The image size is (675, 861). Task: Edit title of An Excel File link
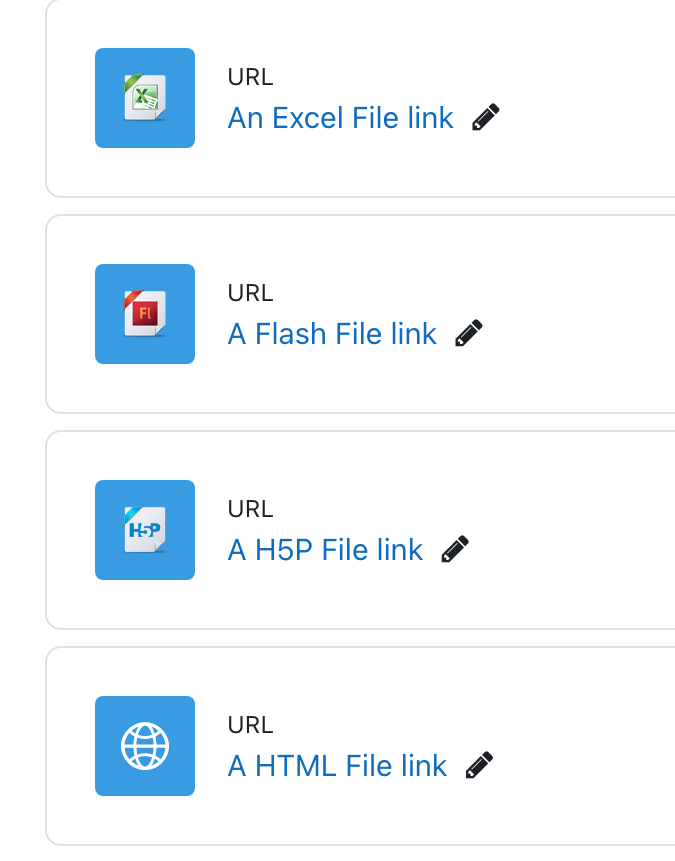486,117
